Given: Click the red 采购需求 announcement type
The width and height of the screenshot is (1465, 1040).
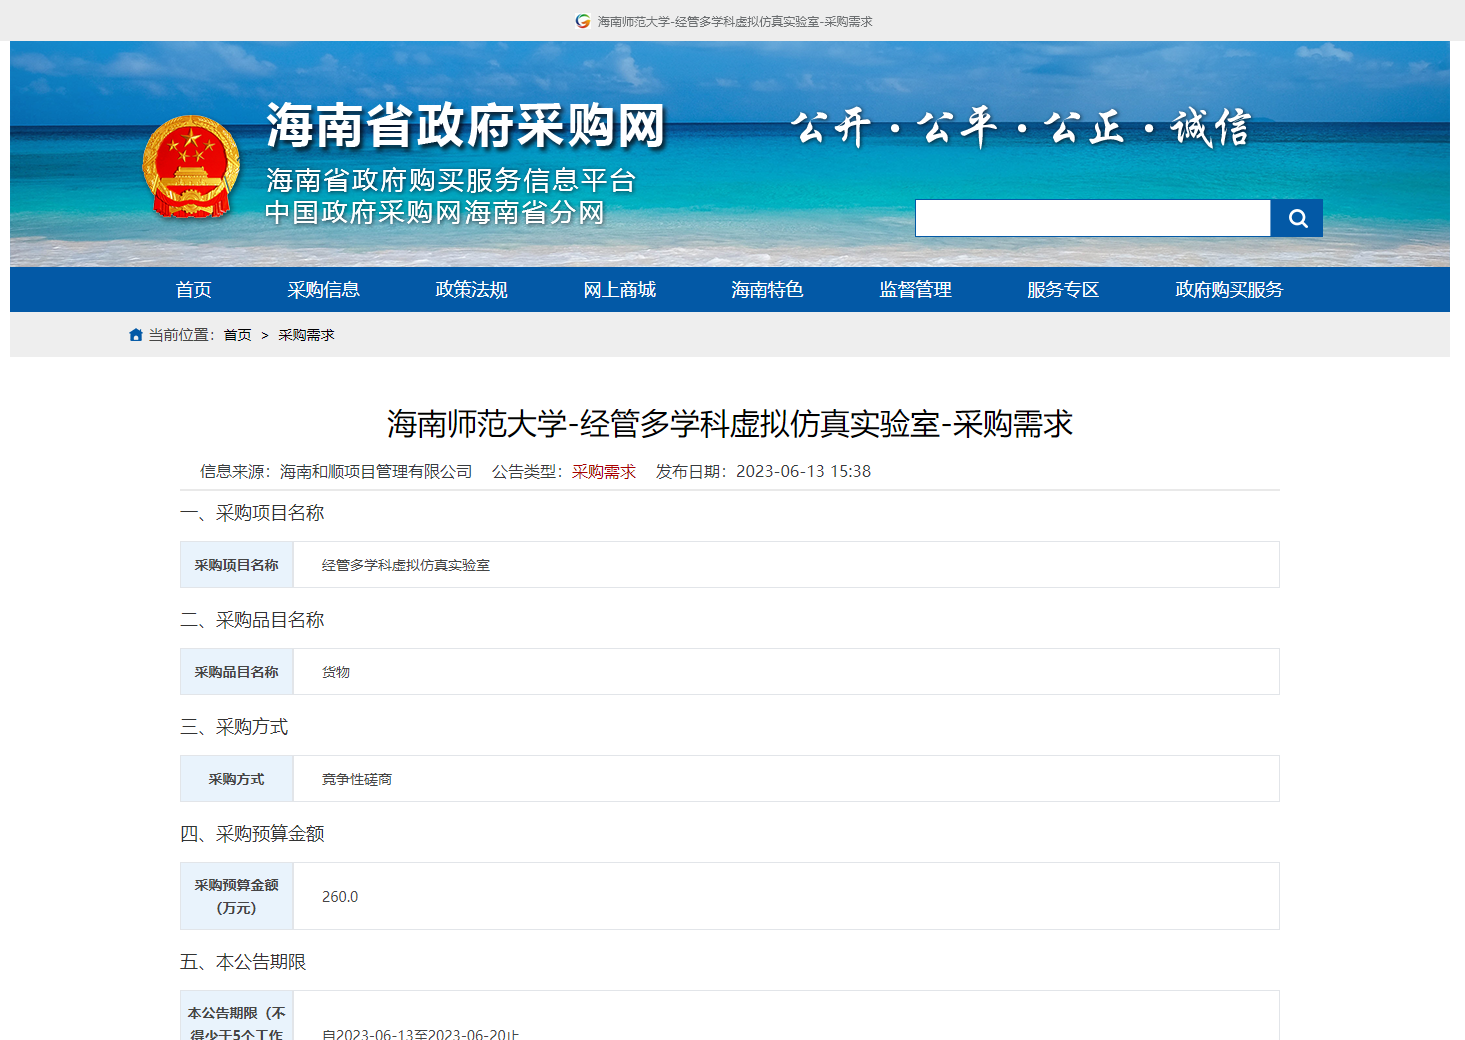Looking at the screenshot, I should 604,472.
